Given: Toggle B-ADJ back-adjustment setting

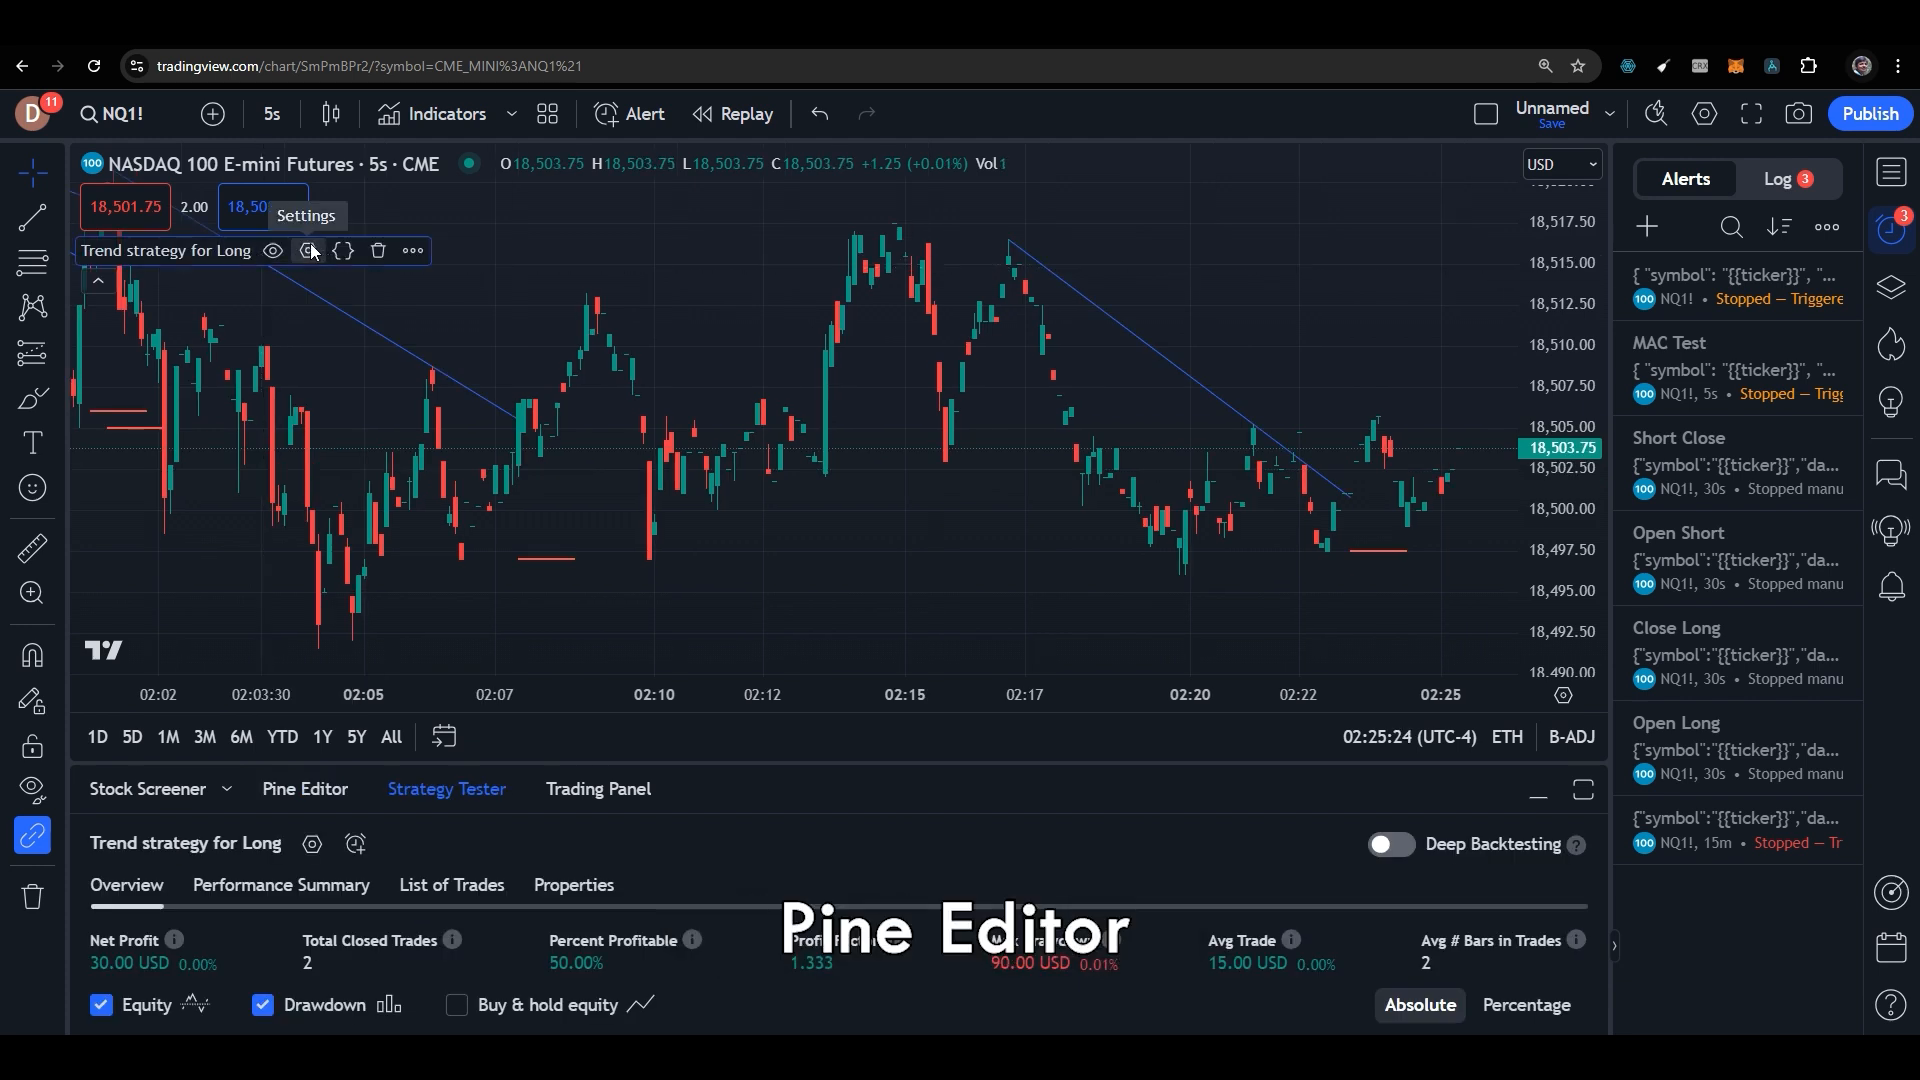Looking at the screenshot, I should pyautogui.click(x=1571, y=737).
